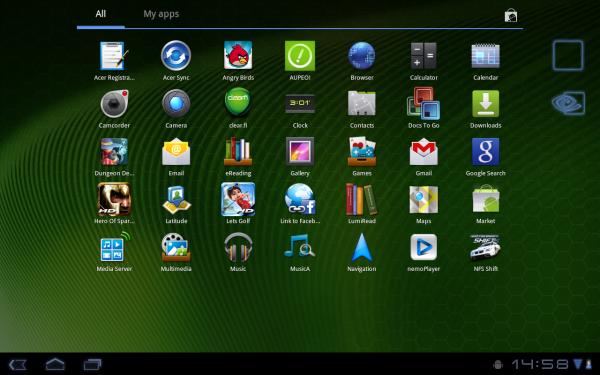Switch to the All apps tab
Screen dimensions: 600x375
point(101,14)
